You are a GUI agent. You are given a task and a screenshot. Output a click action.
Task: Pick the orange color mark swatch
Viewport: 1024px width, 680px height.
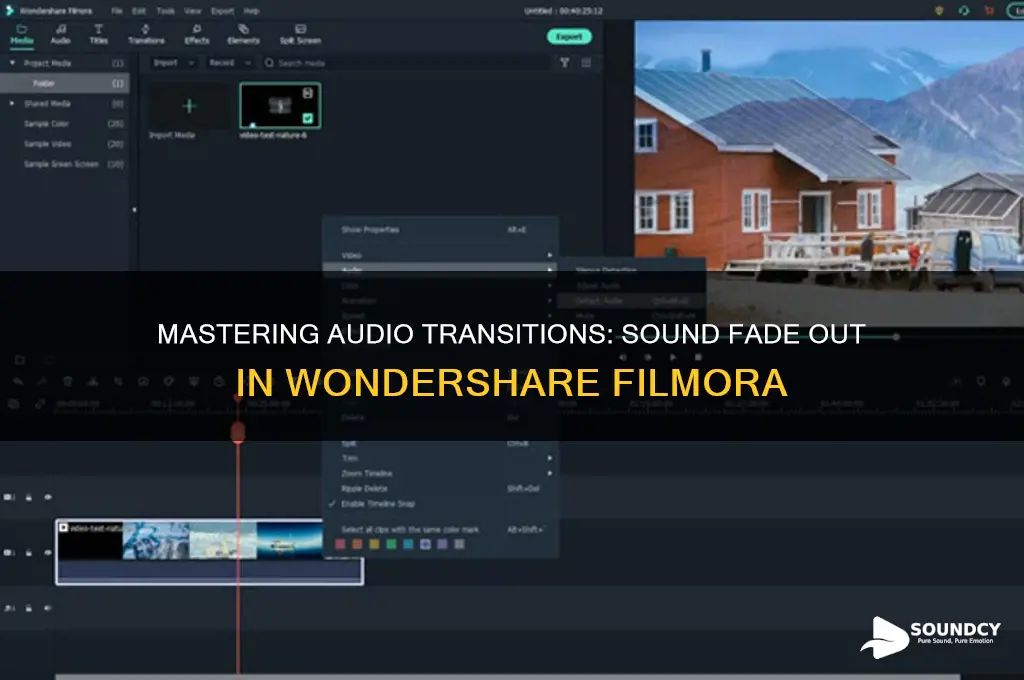[x=357, y=544]
